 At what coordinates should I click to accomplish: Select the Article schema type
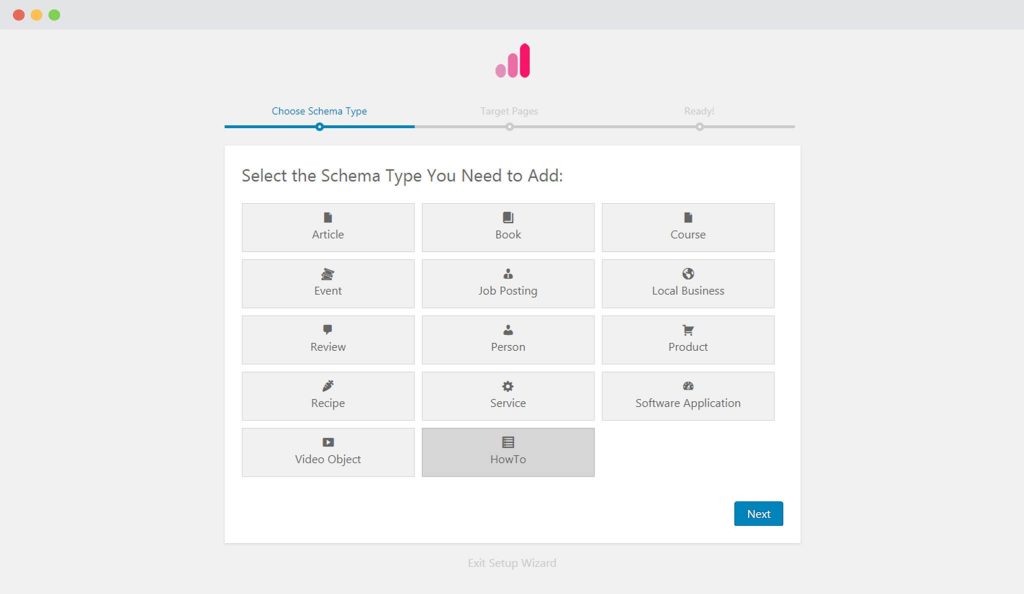tap(328, 227)
